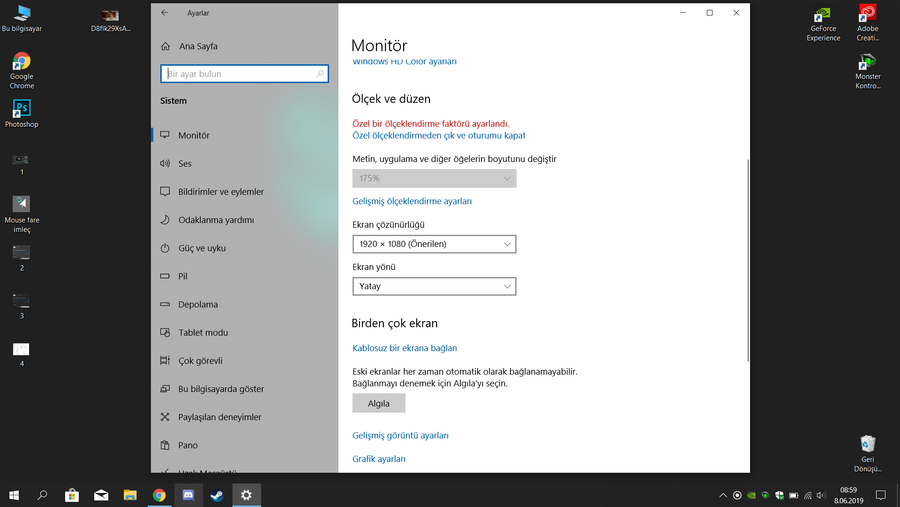The image size is (900, 507).
Task: Open Ekran çözünürlüğü 1920 × 1080 dropdown
Action: pos(434,244)
